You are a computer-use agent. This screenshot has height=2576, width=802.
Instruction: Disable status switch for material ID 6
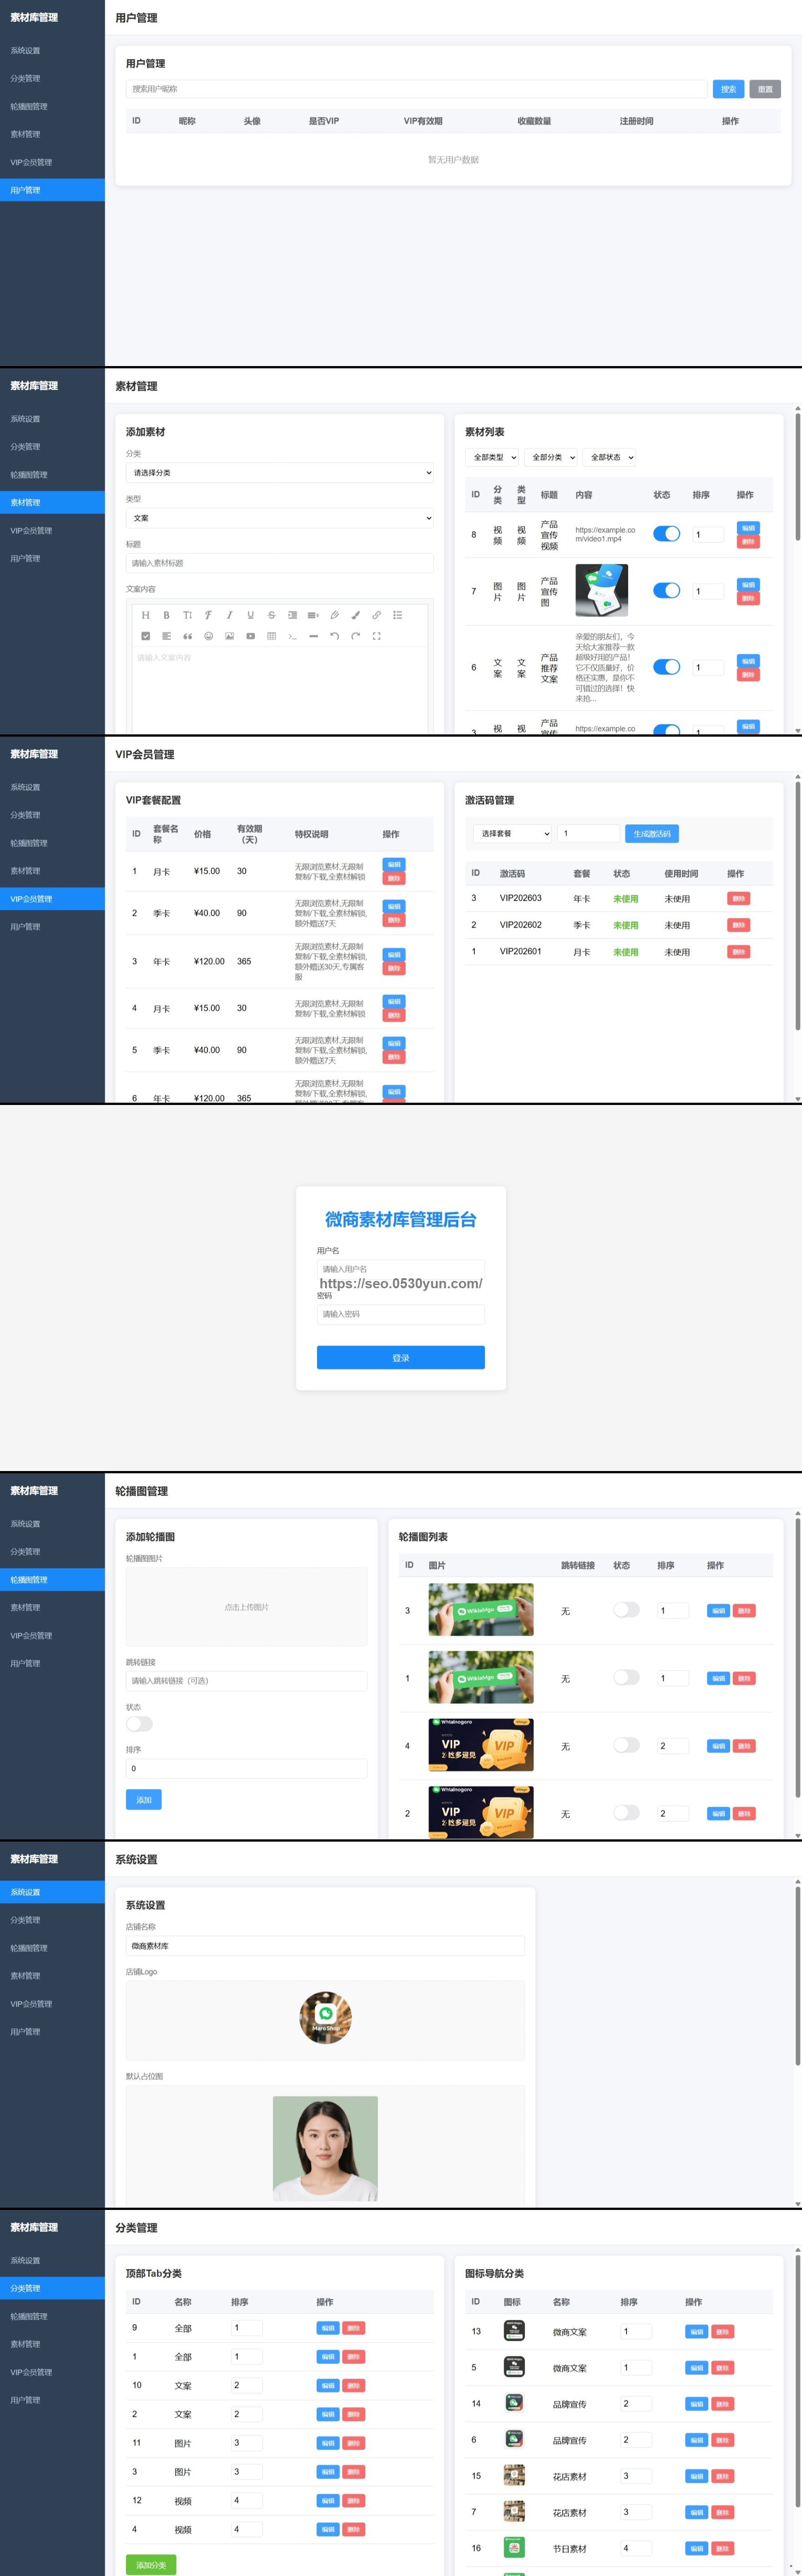click(666, 667)
